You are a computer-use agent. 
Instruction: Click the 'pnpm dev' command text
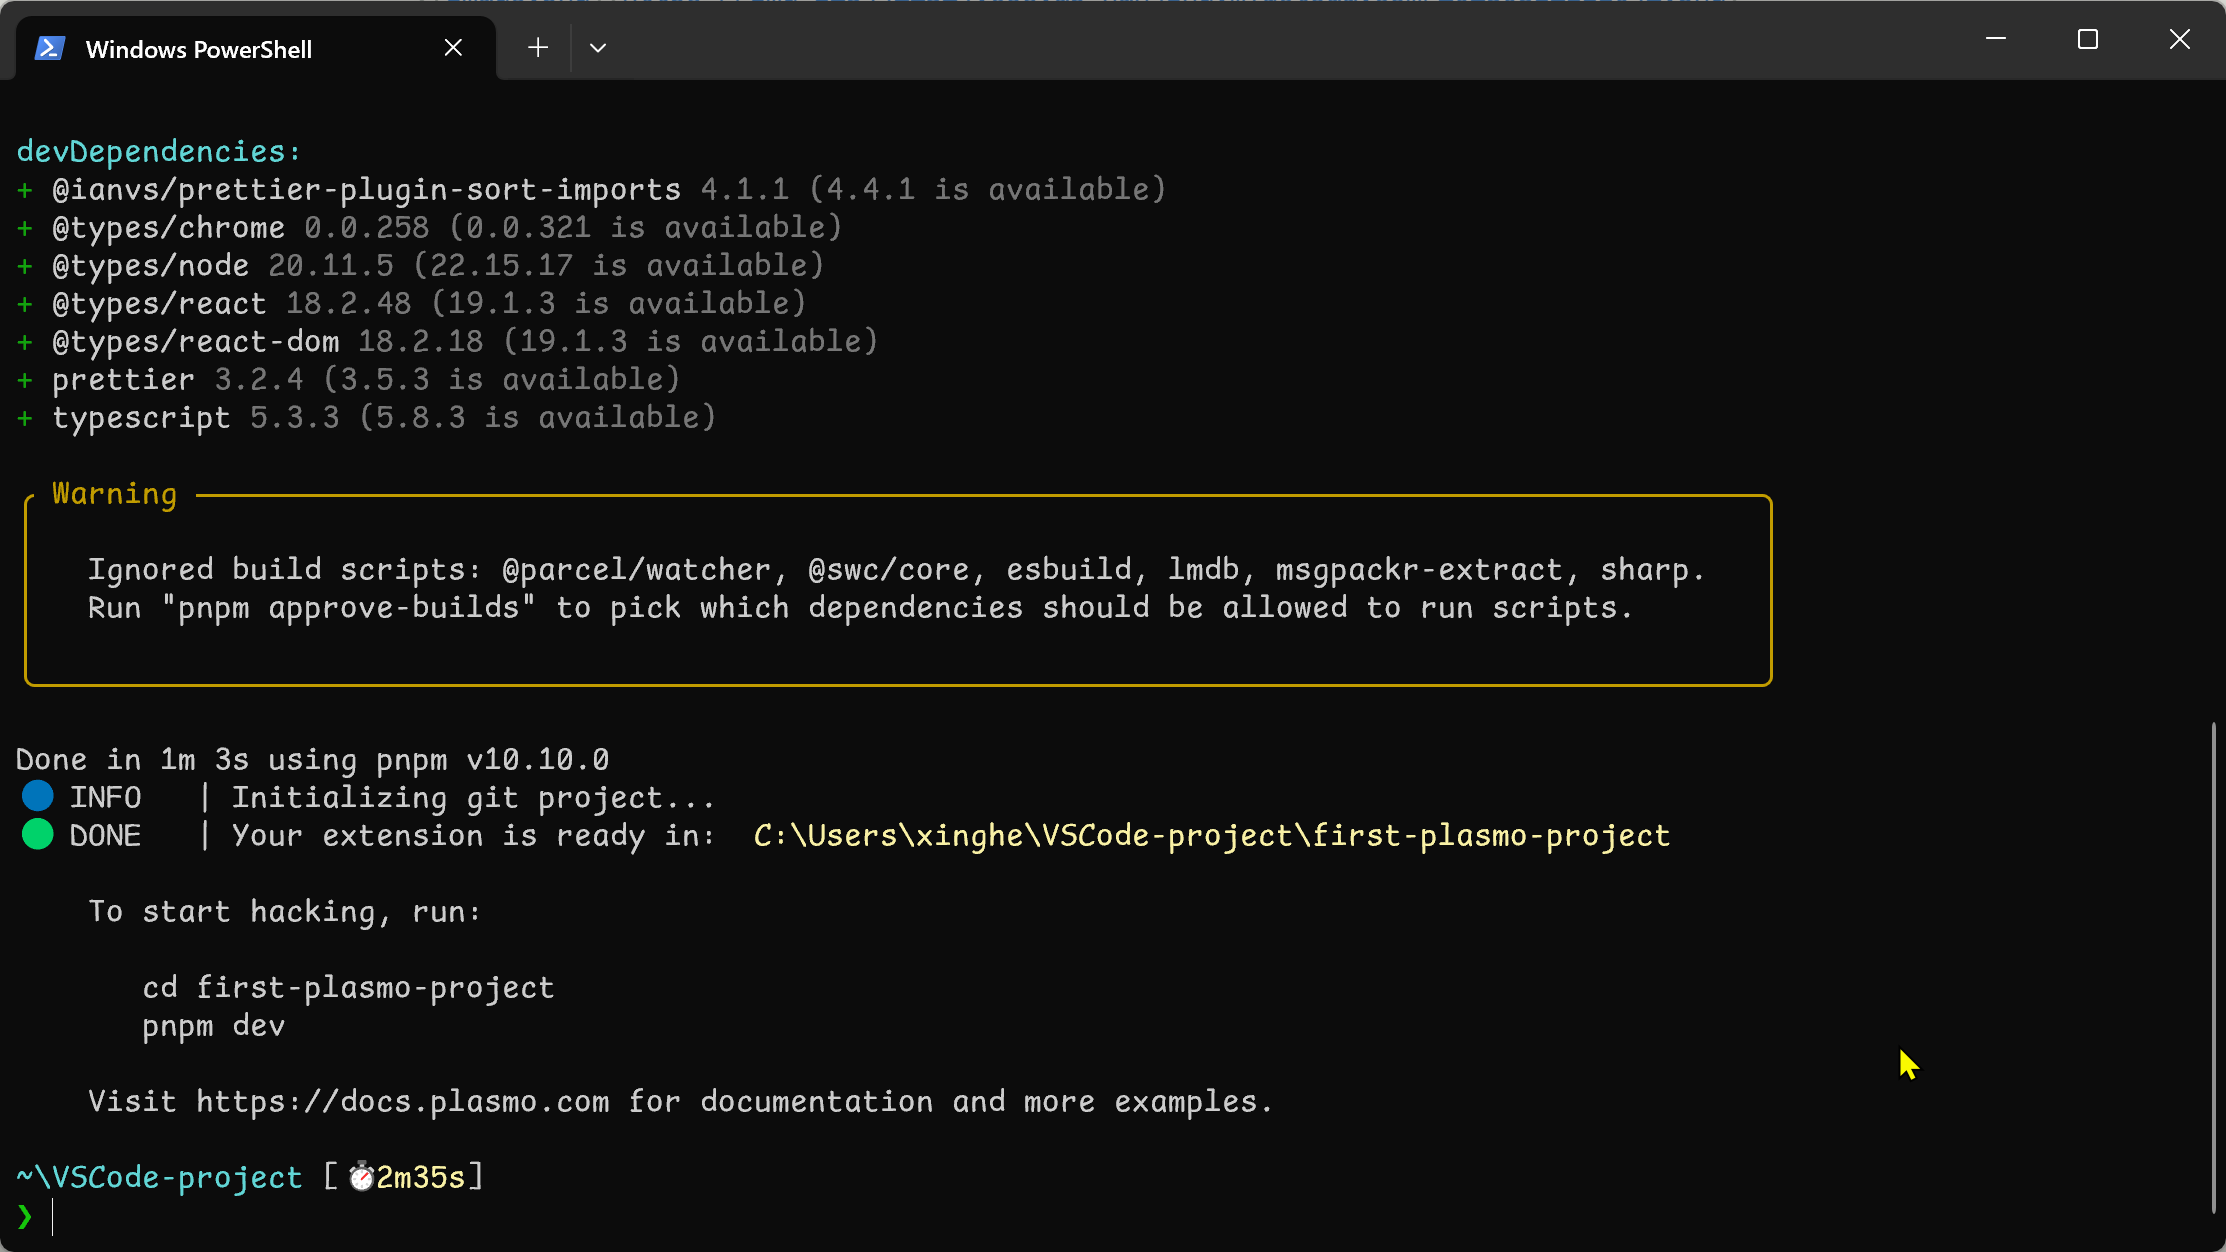(213, 1025)
